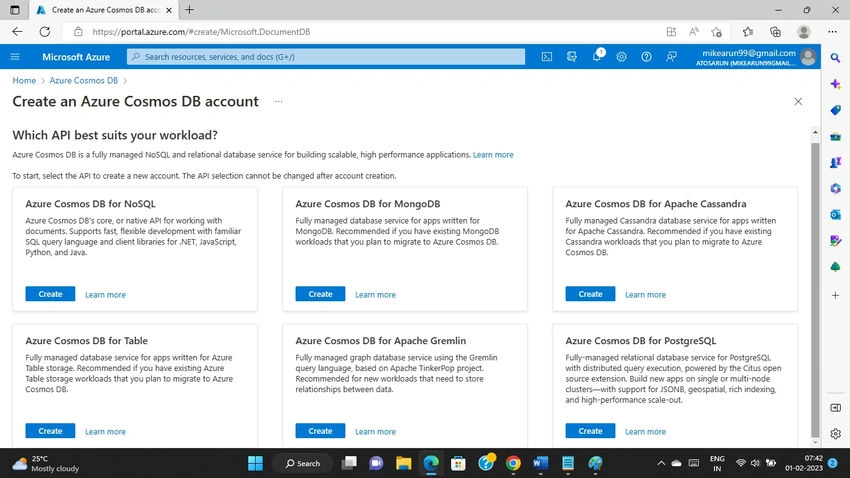Open Azure portal settings gear
Image resolution: width=850 pixels, height=478 pixels.
[x=621, y=56]
